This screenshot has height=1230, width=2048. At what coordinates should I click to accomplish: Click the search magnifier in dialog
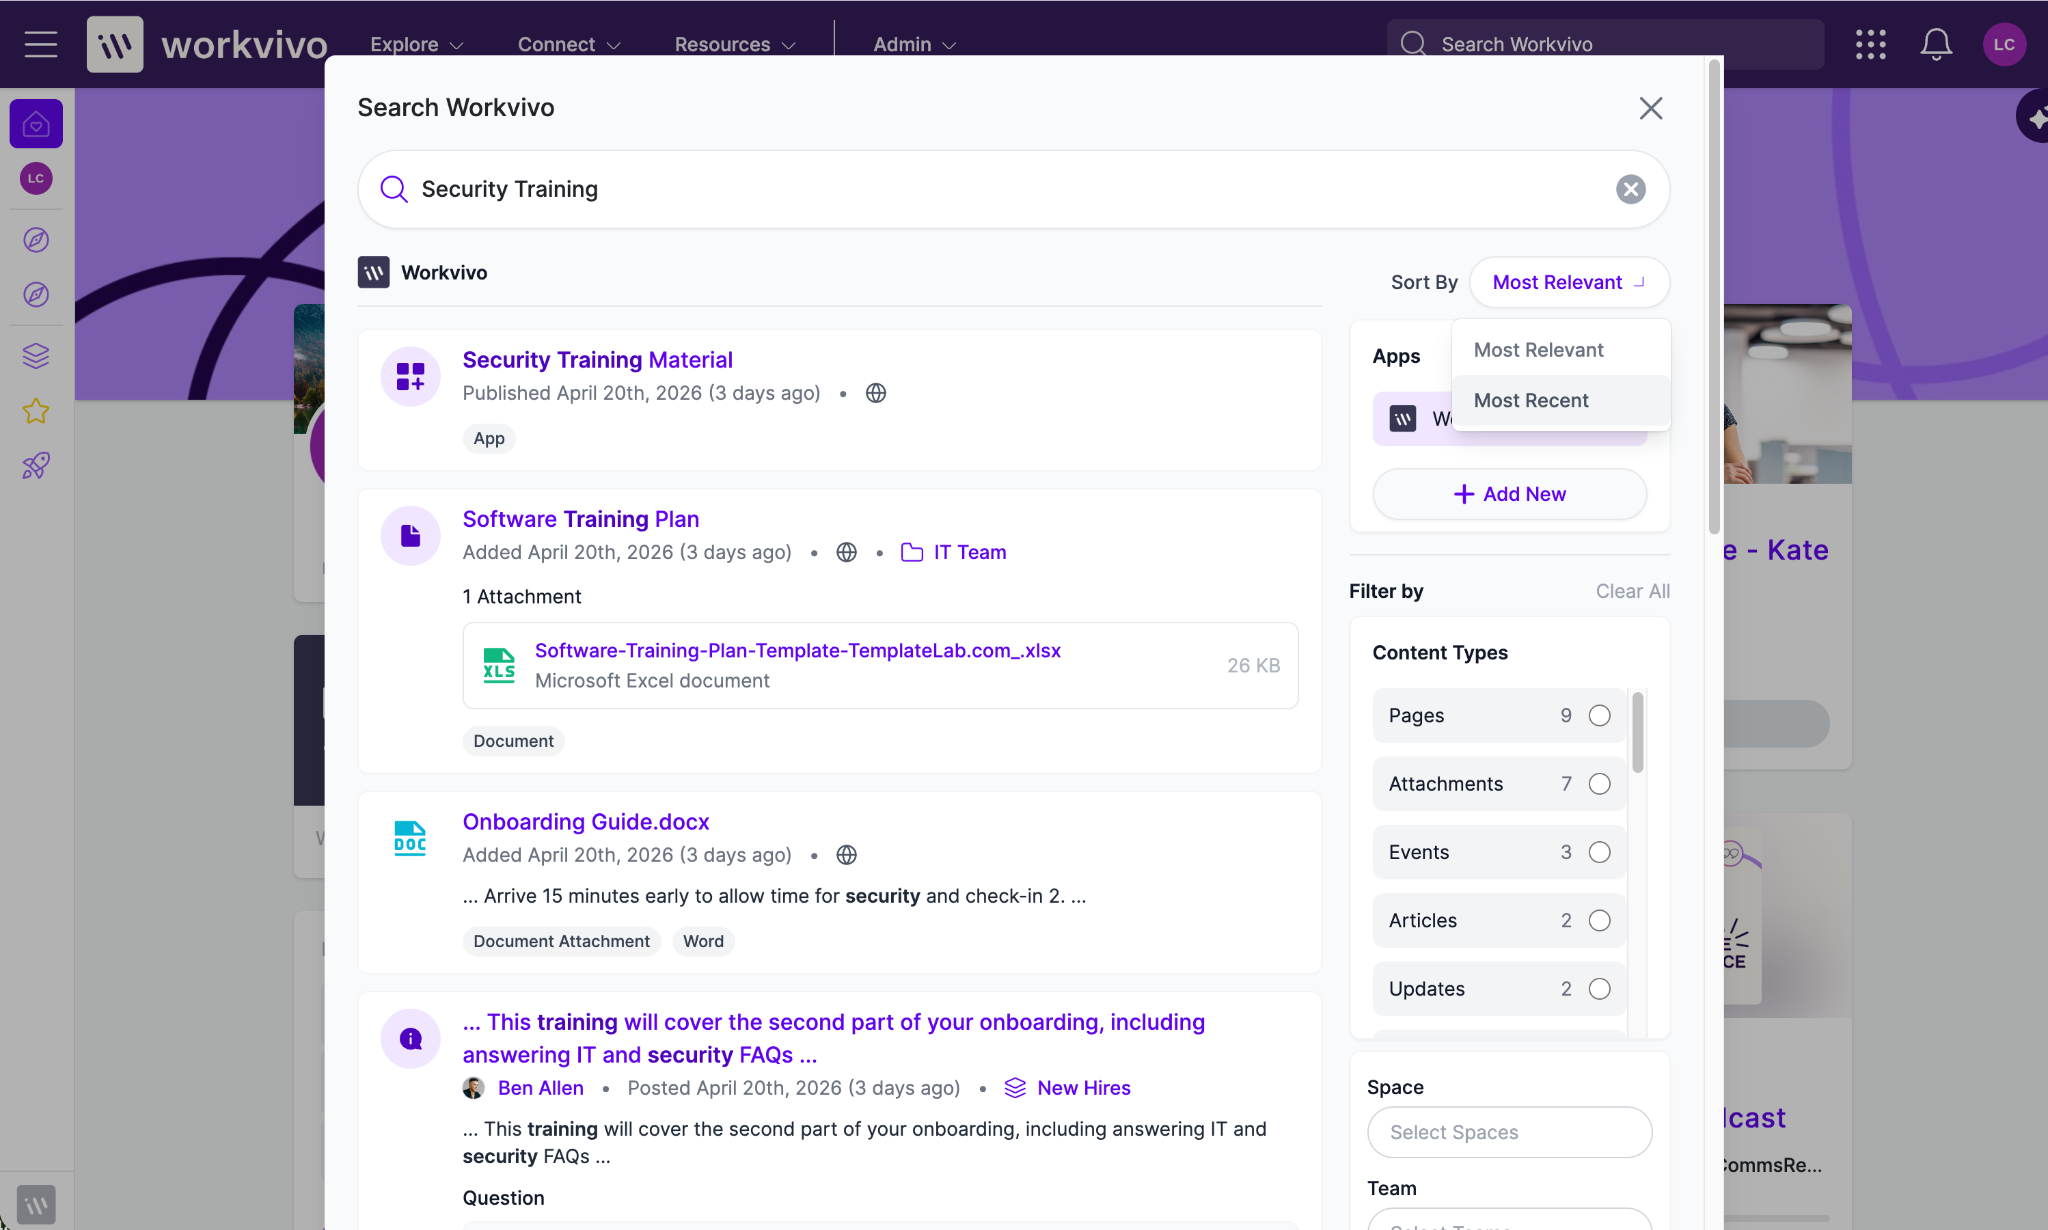point(394,189)
